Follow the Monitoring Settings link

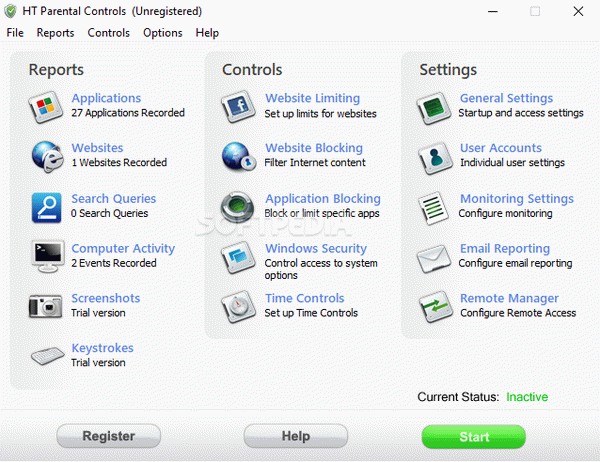pos(517,199)
